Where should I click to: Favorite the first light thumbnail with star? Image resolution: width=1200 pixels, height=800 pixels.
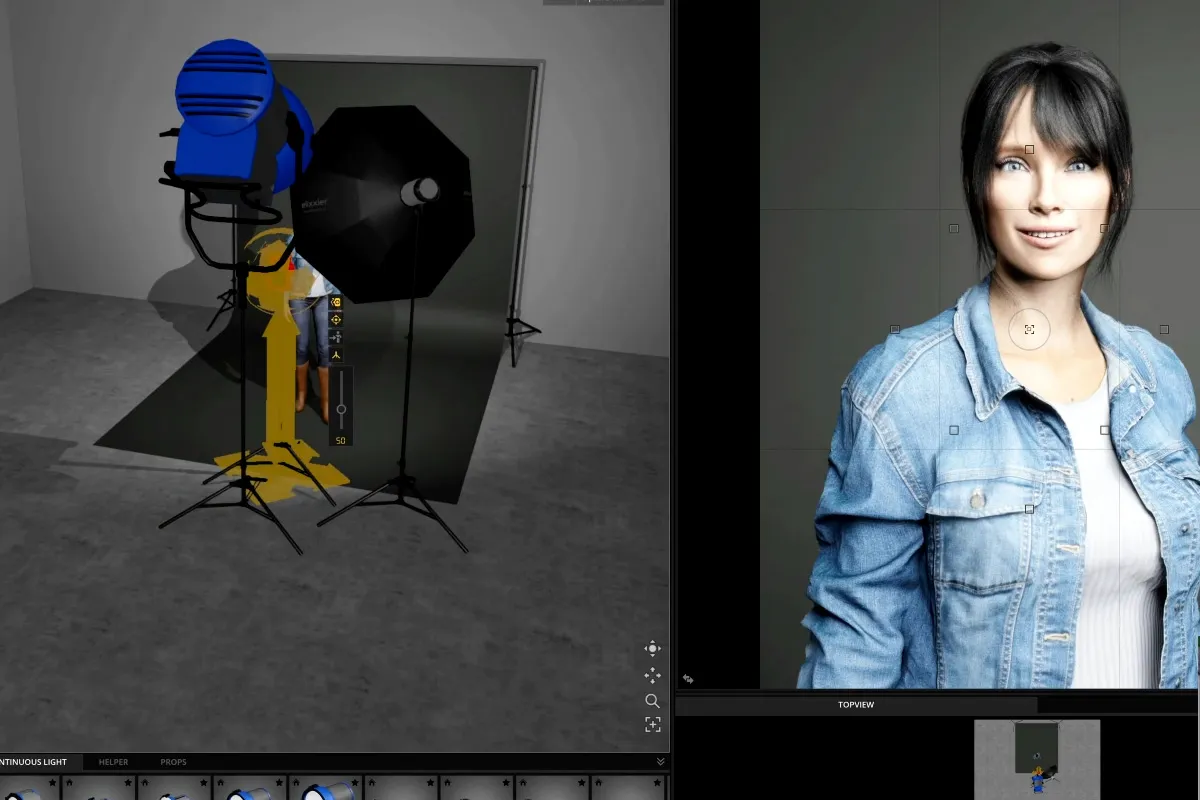coord(52,782)
